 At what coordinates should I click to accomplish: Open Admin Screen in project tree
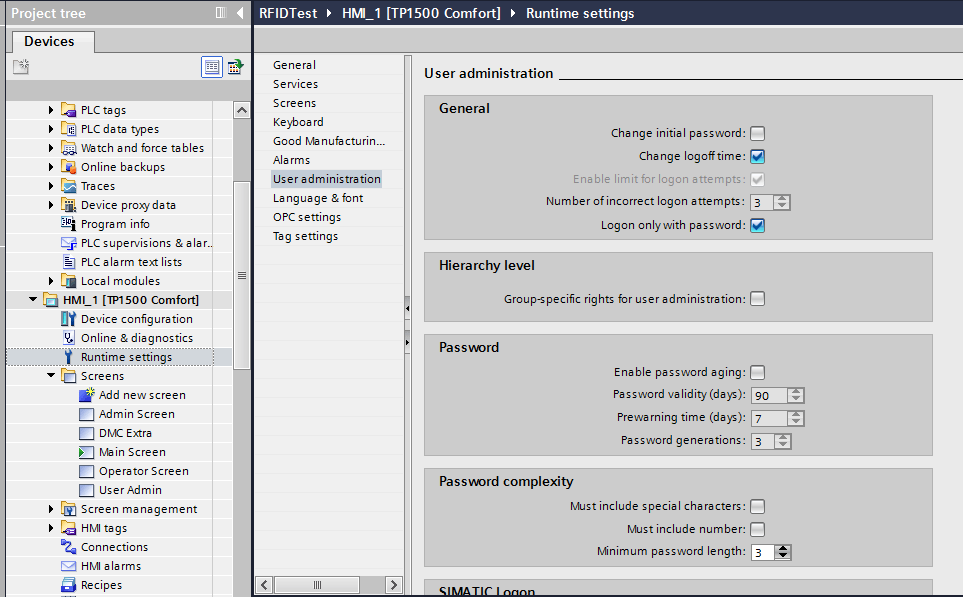point(137,415)
